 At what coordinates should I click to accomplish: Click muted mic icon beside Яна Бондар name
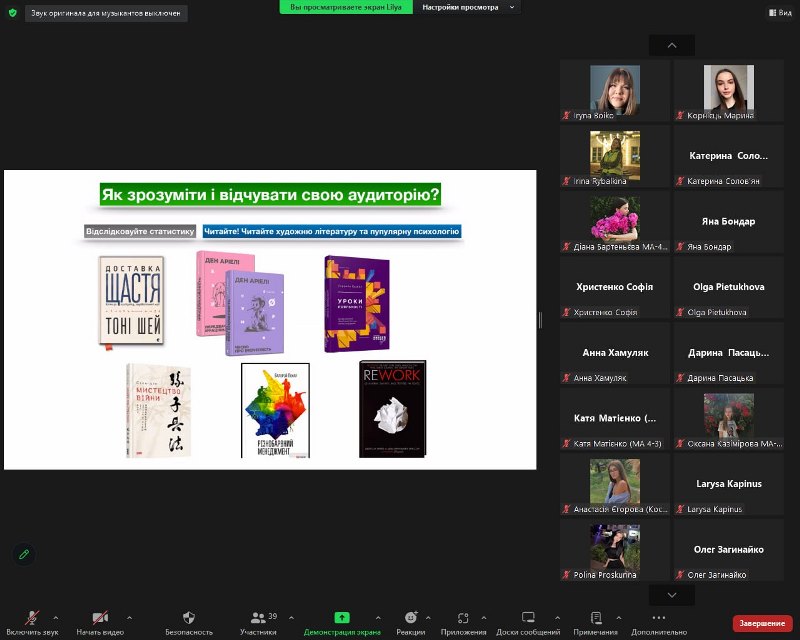click(680, 247)
